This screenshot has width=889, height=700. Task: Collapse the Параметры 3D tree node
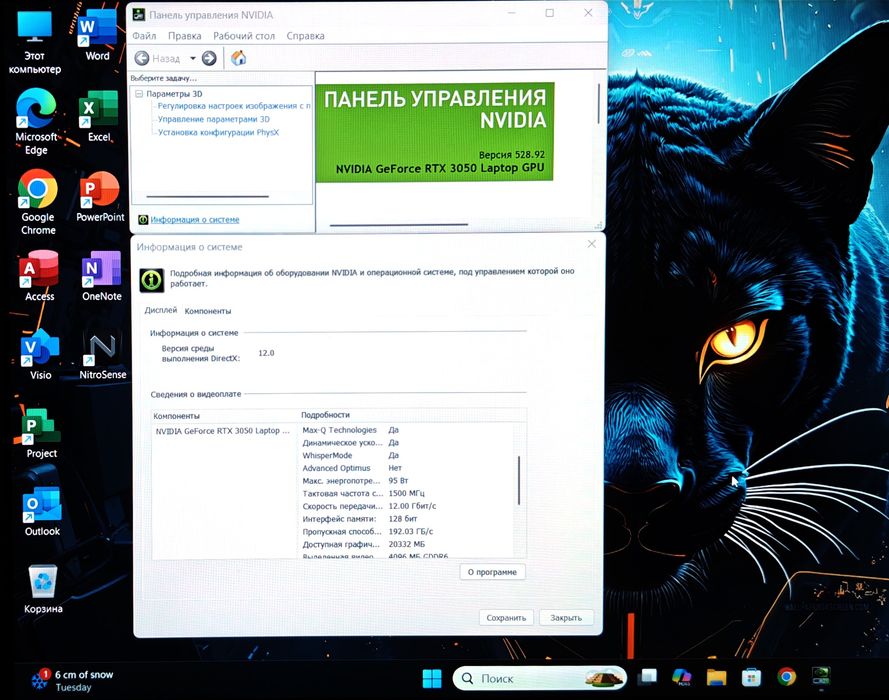pos(139,94)
